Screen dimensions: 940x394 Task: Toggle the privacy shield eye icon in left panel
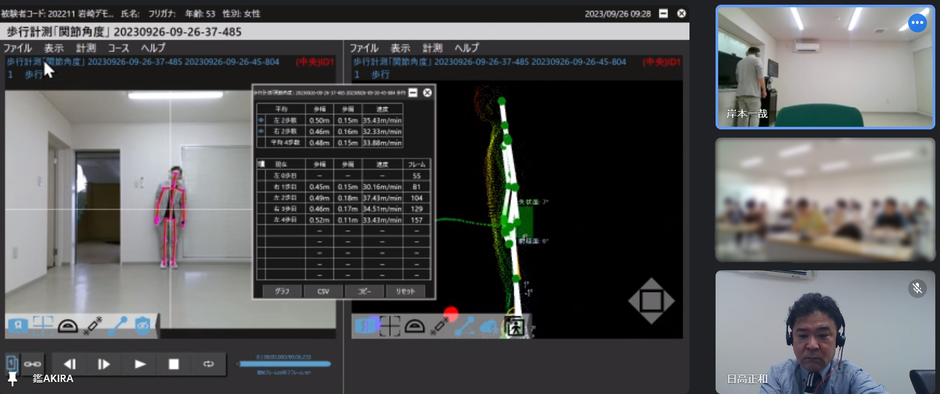[143, 325]
